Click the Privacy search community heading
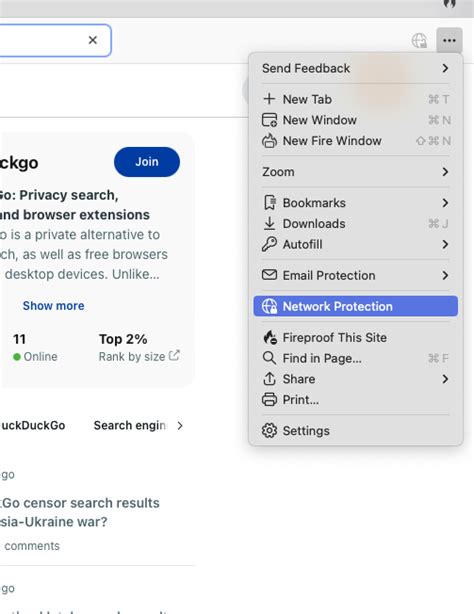Viewport: 474px width, 614px height. (74, 205)
